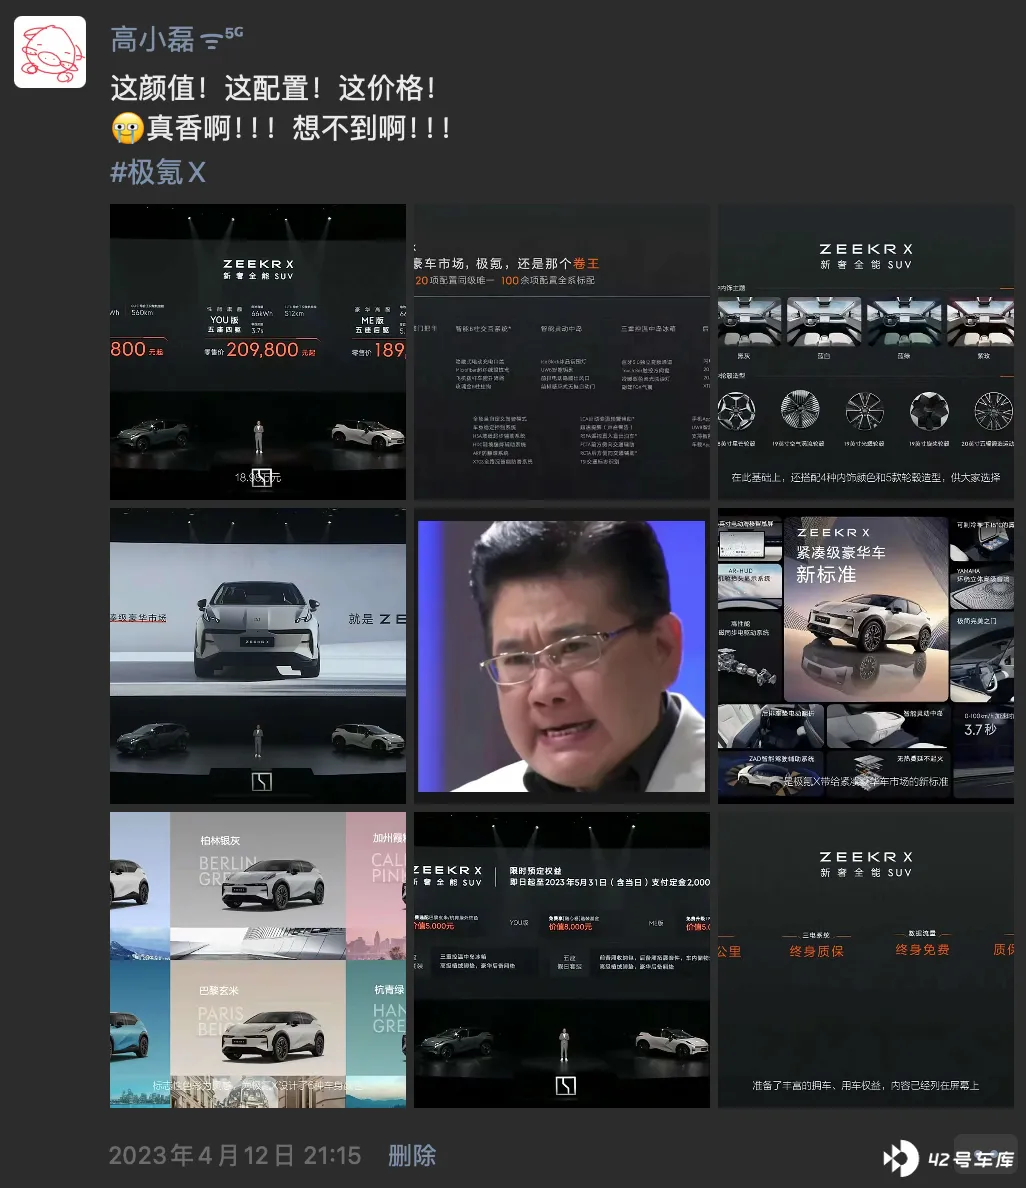Click the crying emoji in the post
This screenshot has width=1026, height=1188.
click(x=127, y=128)
